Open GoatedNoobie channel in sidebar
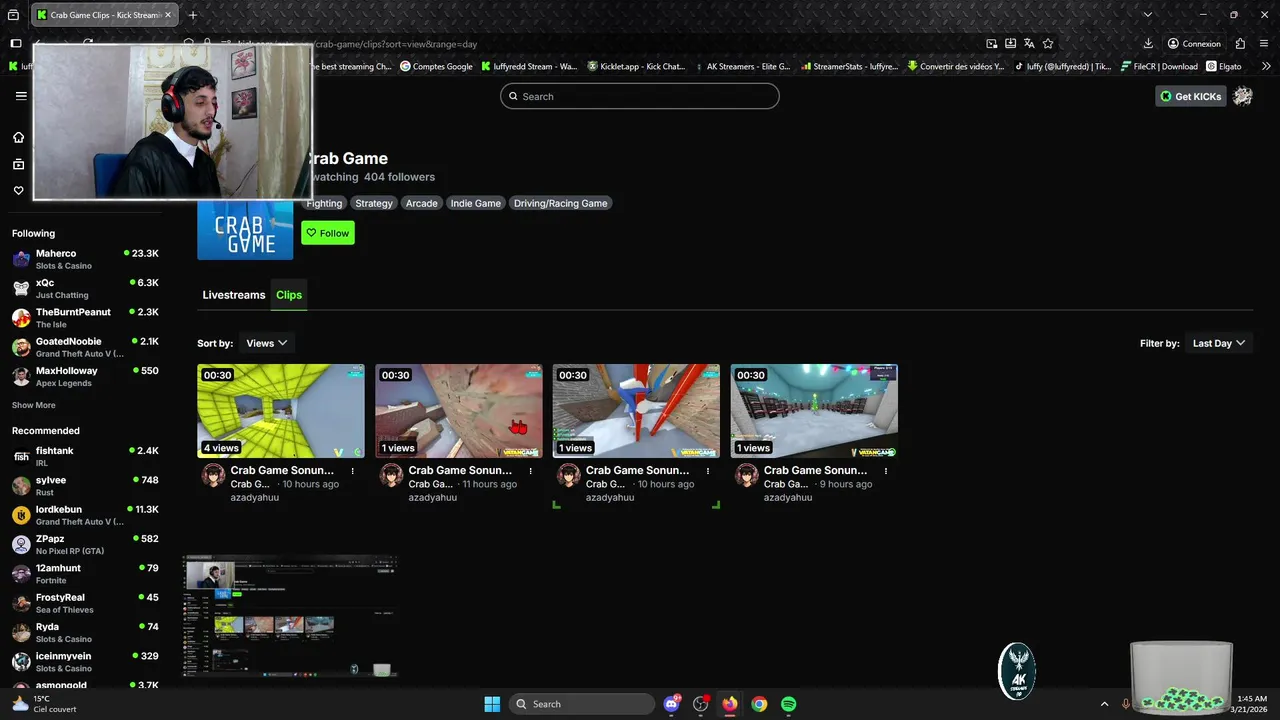Viewport: 1280px width, 720px height. (85, 347)
